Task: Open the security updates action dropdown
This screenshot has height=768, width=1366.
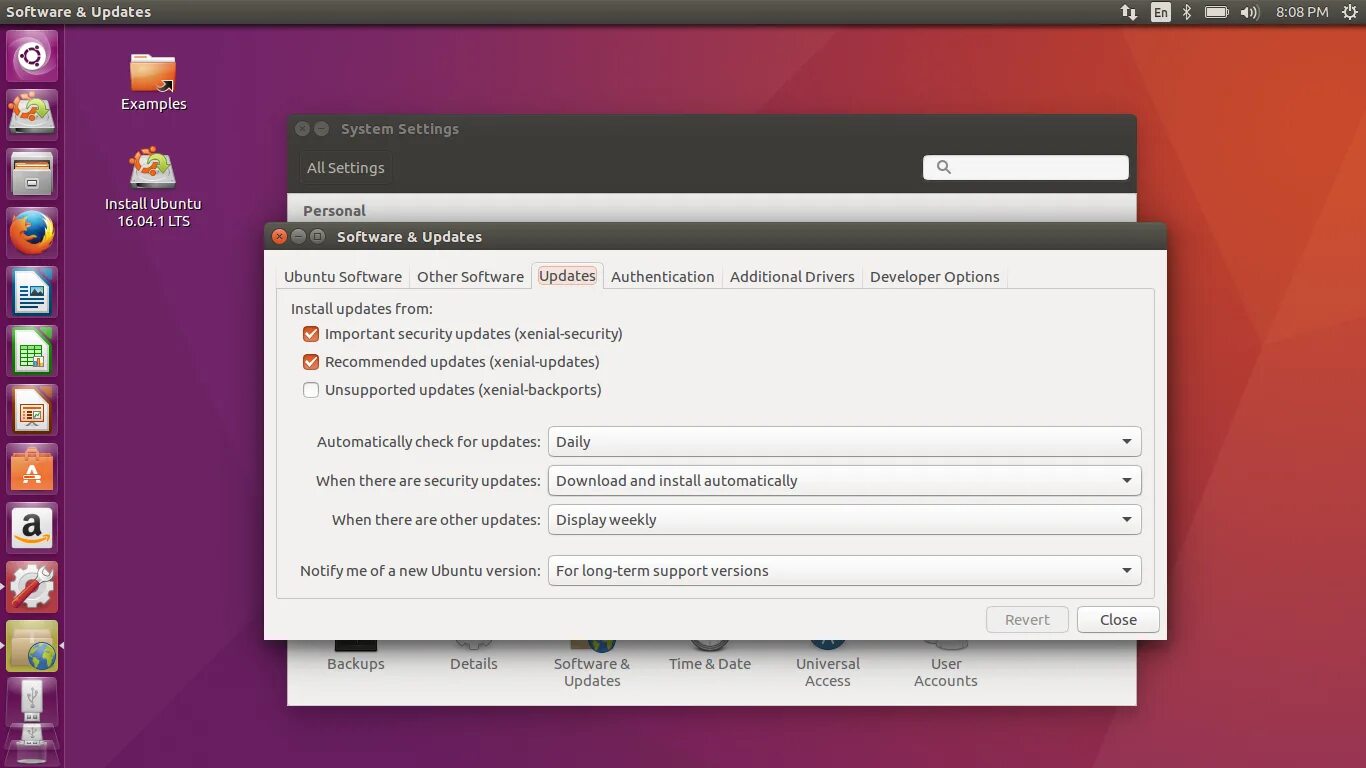Action: 844,481
